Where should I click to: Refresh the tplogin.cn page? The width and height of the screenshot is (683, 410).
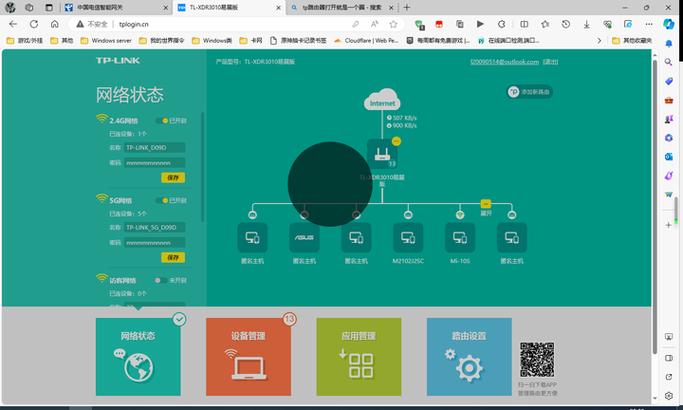[34, 24]
